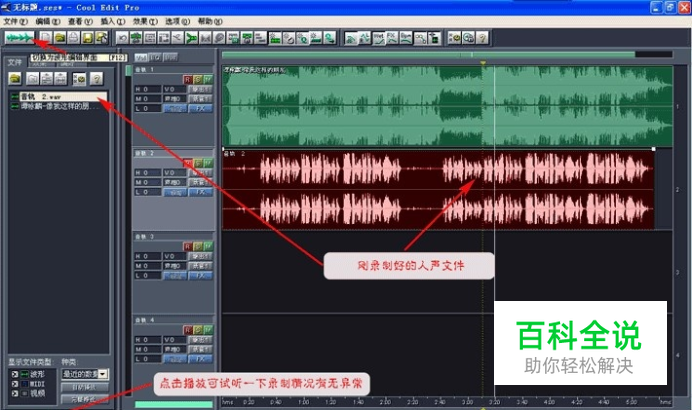Click the 1:00 mark on time ruler

tap(303, 402)
